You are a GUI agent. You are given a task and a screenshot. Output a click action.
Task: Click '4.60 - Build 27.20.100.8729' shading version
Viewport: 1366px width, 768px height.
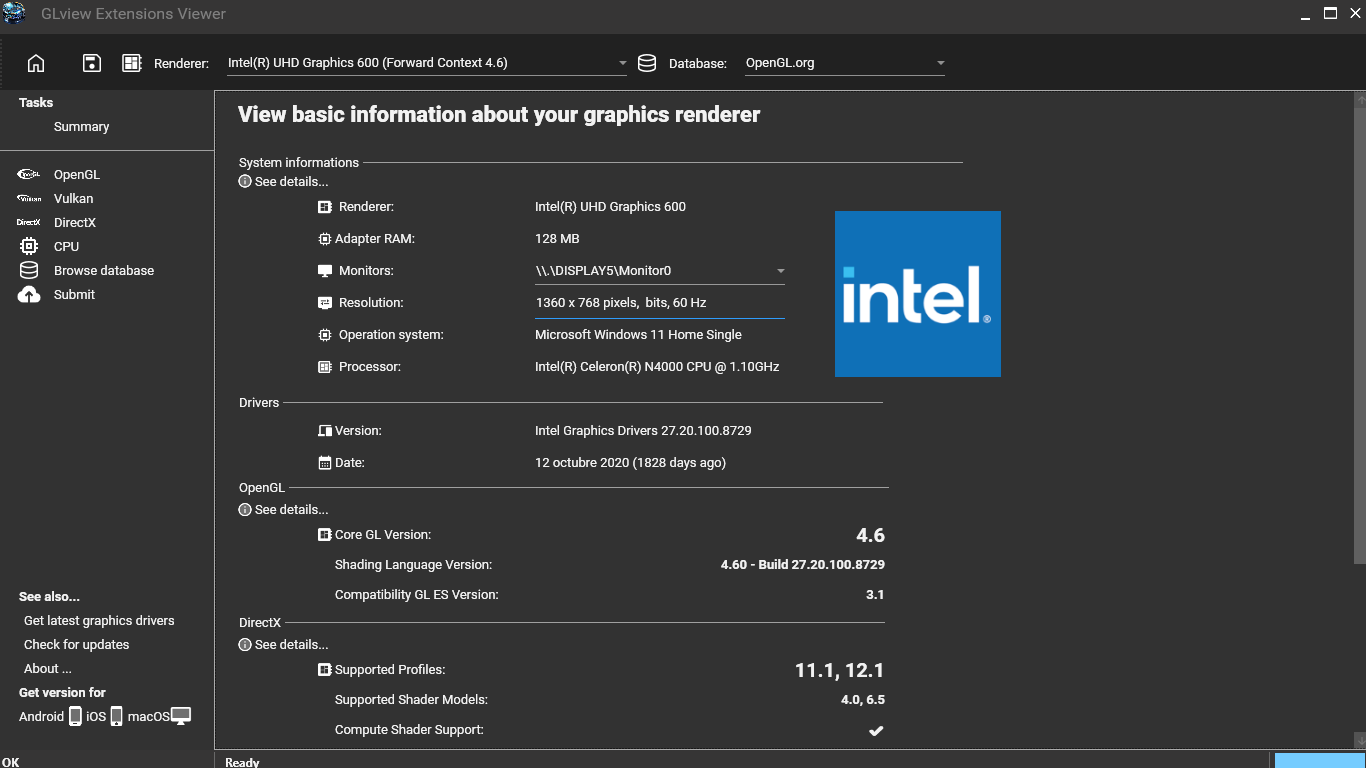[x=803, y=565]
